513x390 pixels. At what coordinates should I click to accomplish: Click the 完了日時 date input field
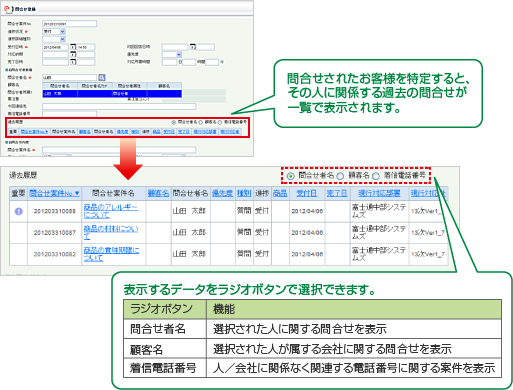coord(55,62)
